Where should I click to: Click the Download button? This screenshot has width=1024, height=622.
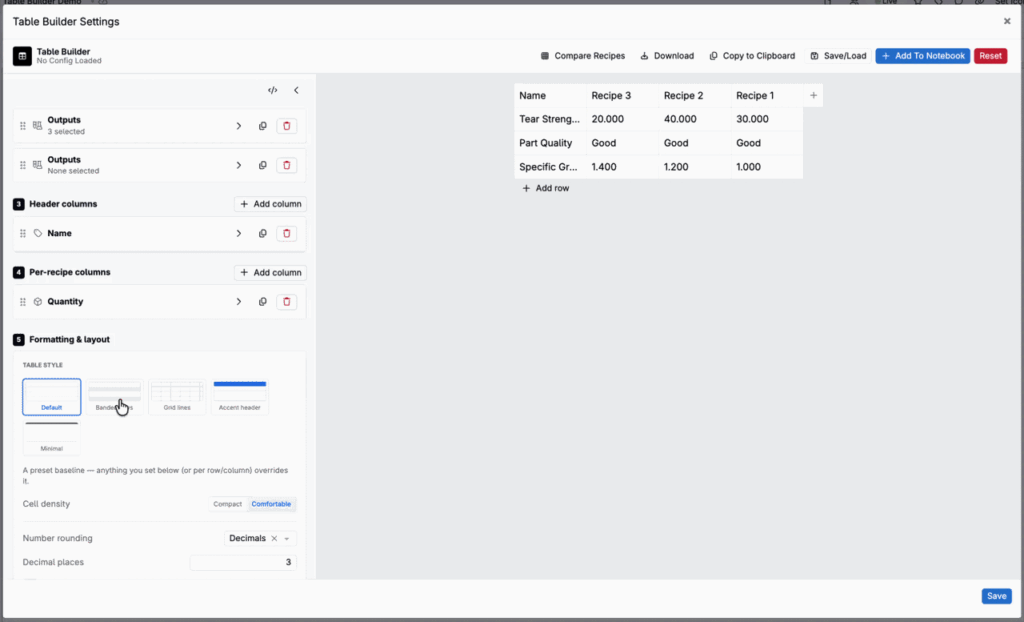click(667, 56)
